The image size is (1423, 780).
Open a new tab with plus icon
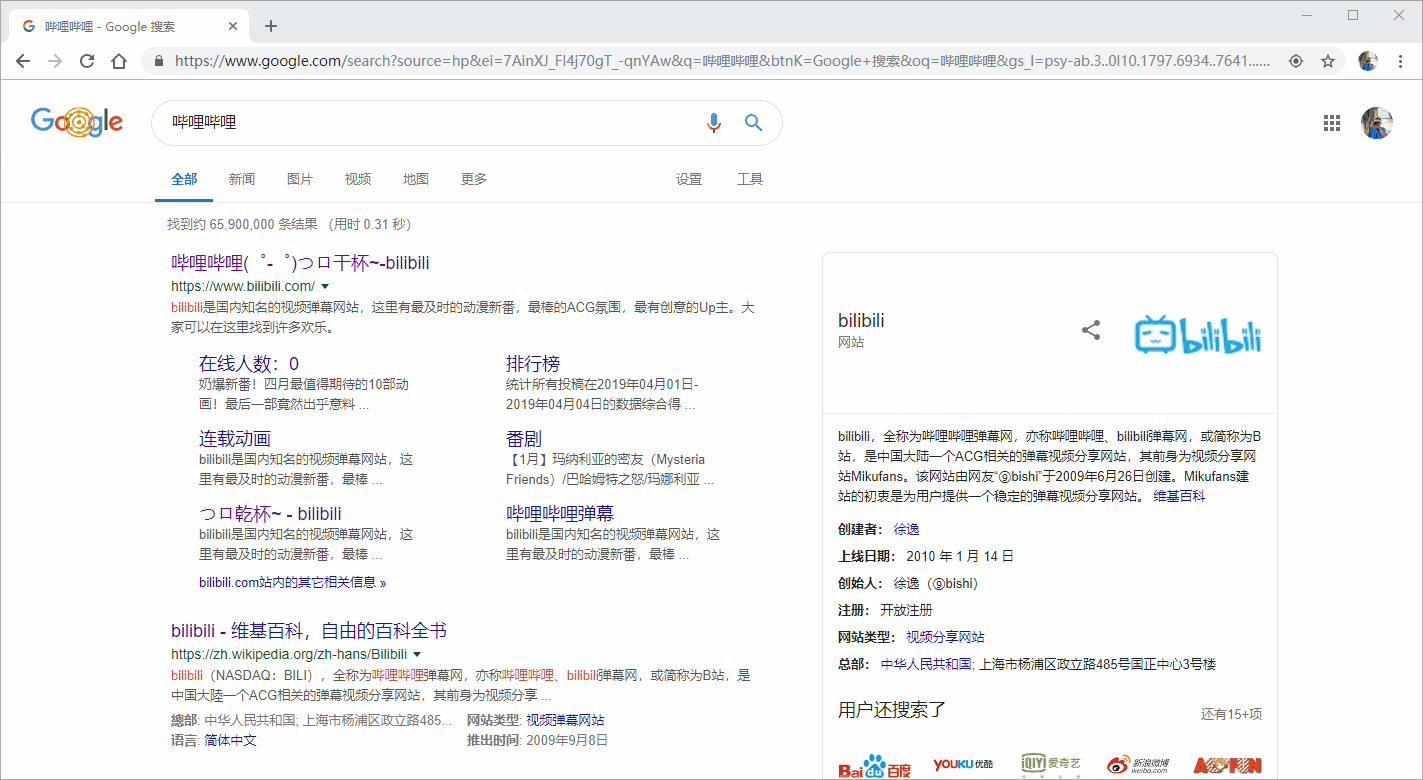(271, 26)
